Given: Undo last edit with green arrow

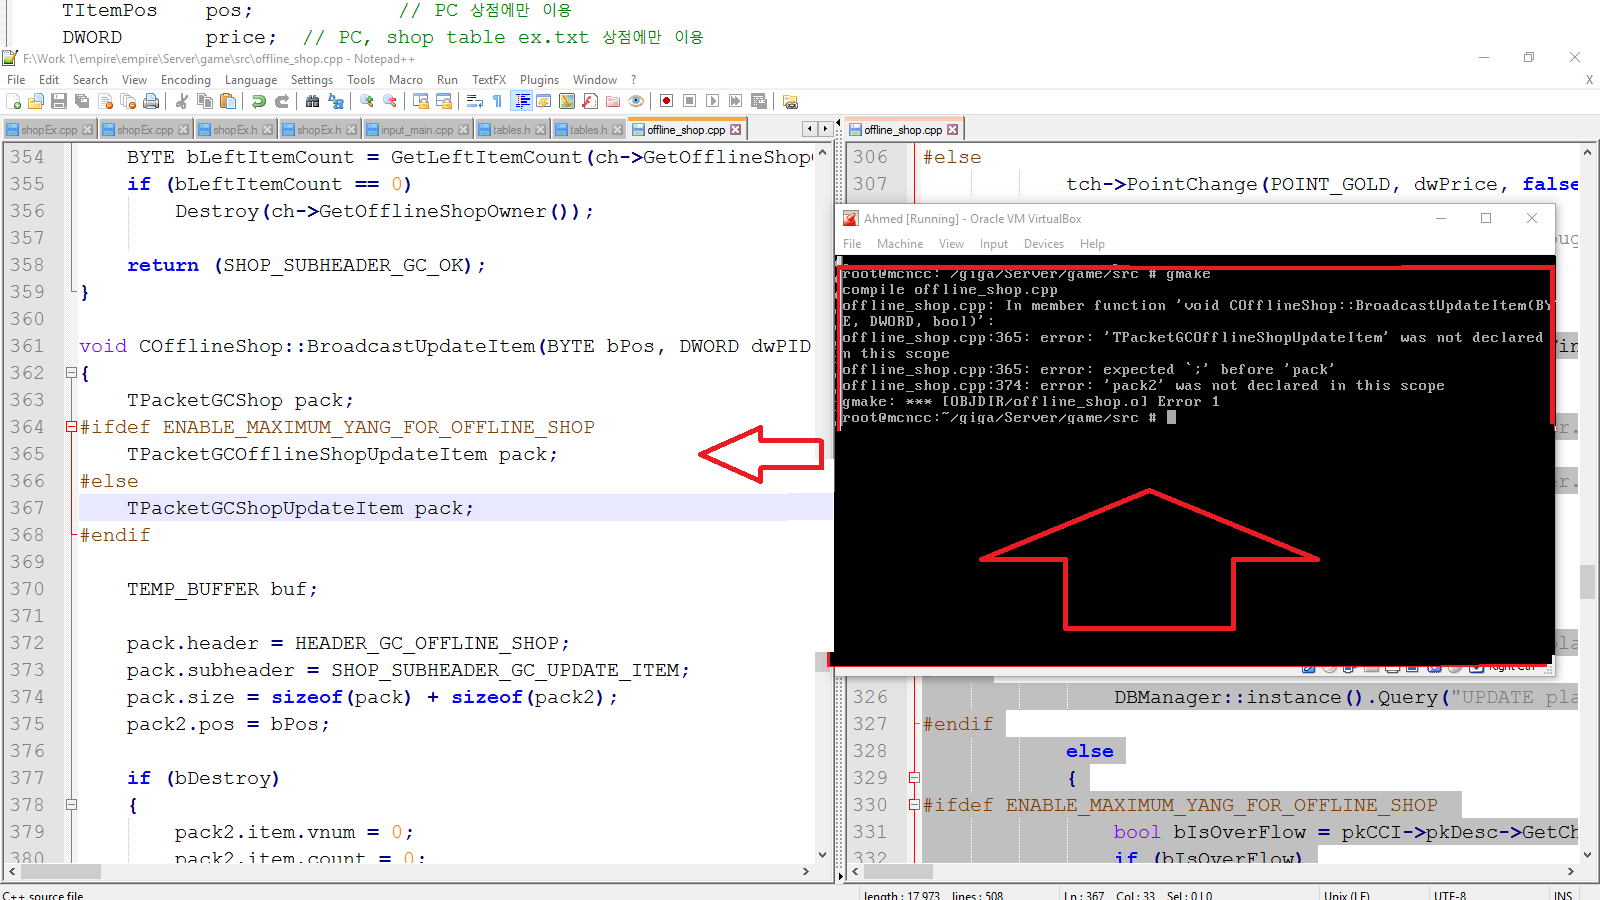Looking at the screenshot, I should [x=259, y=101].
